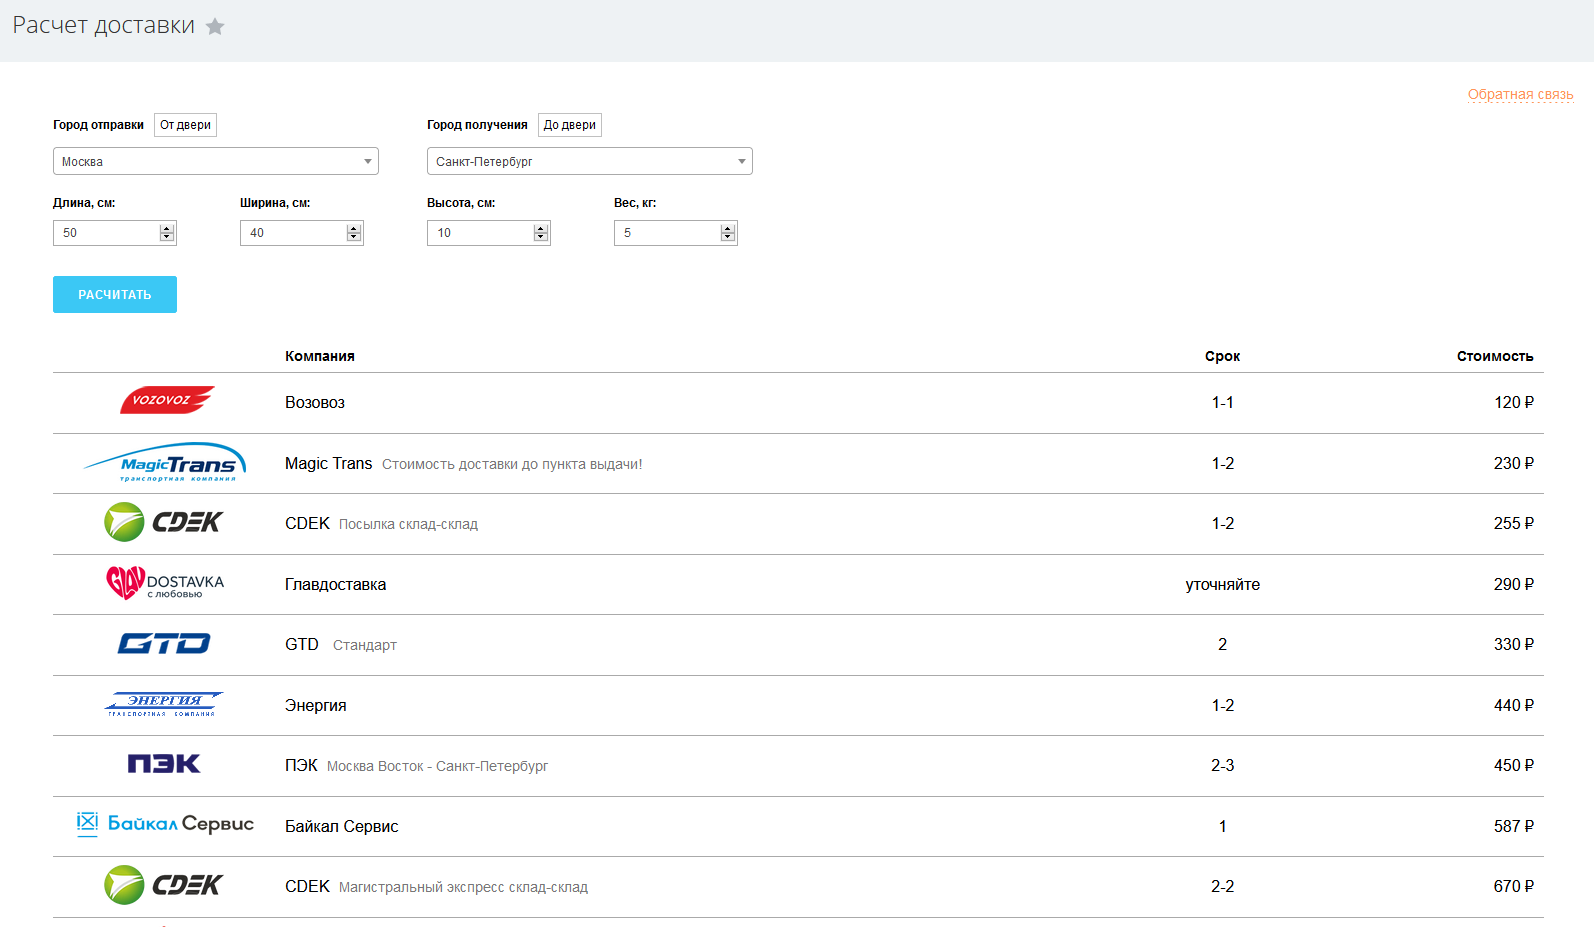Open destination city dropdown showing Санкт-Петербург
1594x927 pixels.
(589, 161)
